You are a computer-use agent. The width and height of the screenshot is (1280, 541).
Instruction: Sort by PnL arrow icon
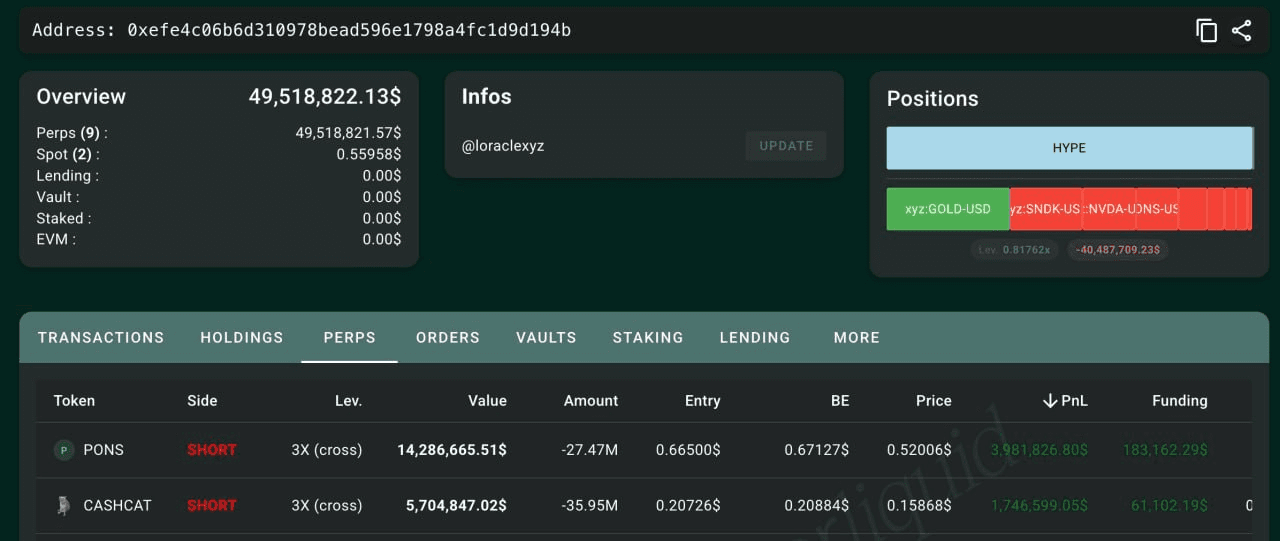pyautogui.click(x=1050, y=401)
